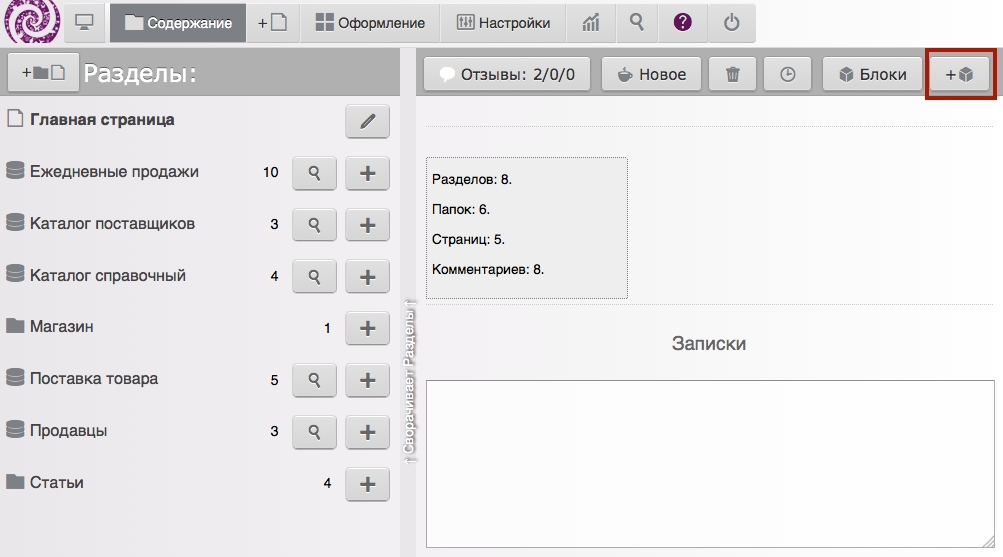Click inside the Записки text area
The height and width of the screenshot is (557, 1003).
(x=710, y=463)
